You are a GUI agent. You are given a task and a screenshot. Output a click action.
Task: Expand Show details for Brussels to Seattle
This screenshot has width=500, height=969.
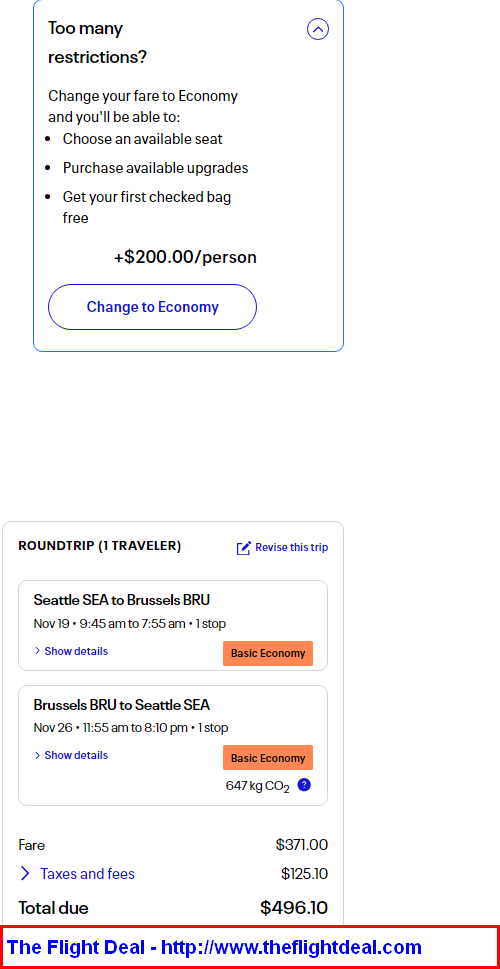click(x=71, y=755)
